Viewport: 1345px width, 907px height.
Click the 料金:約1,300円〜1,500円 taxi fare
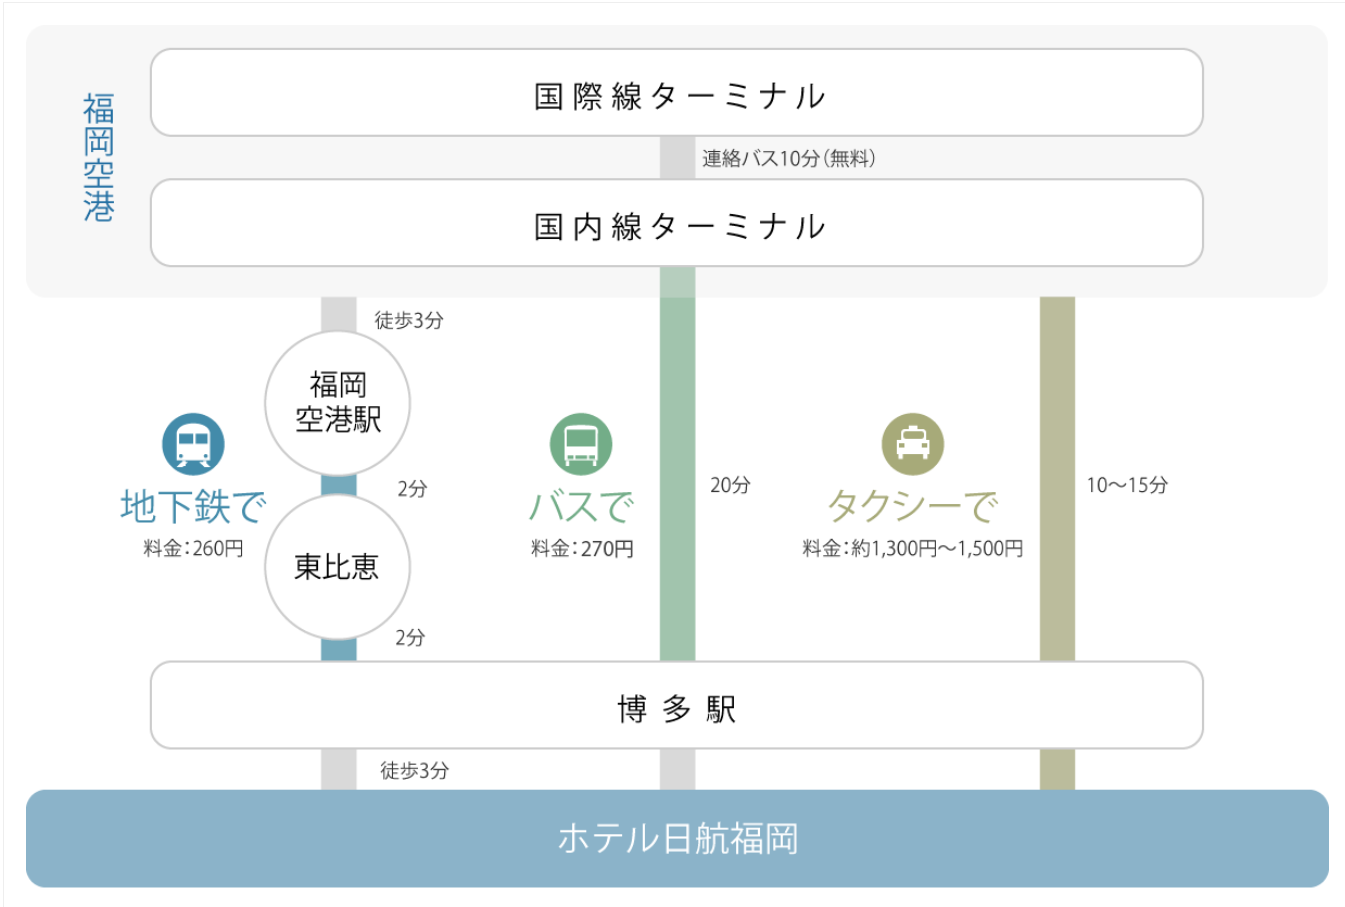click(912, 548)
